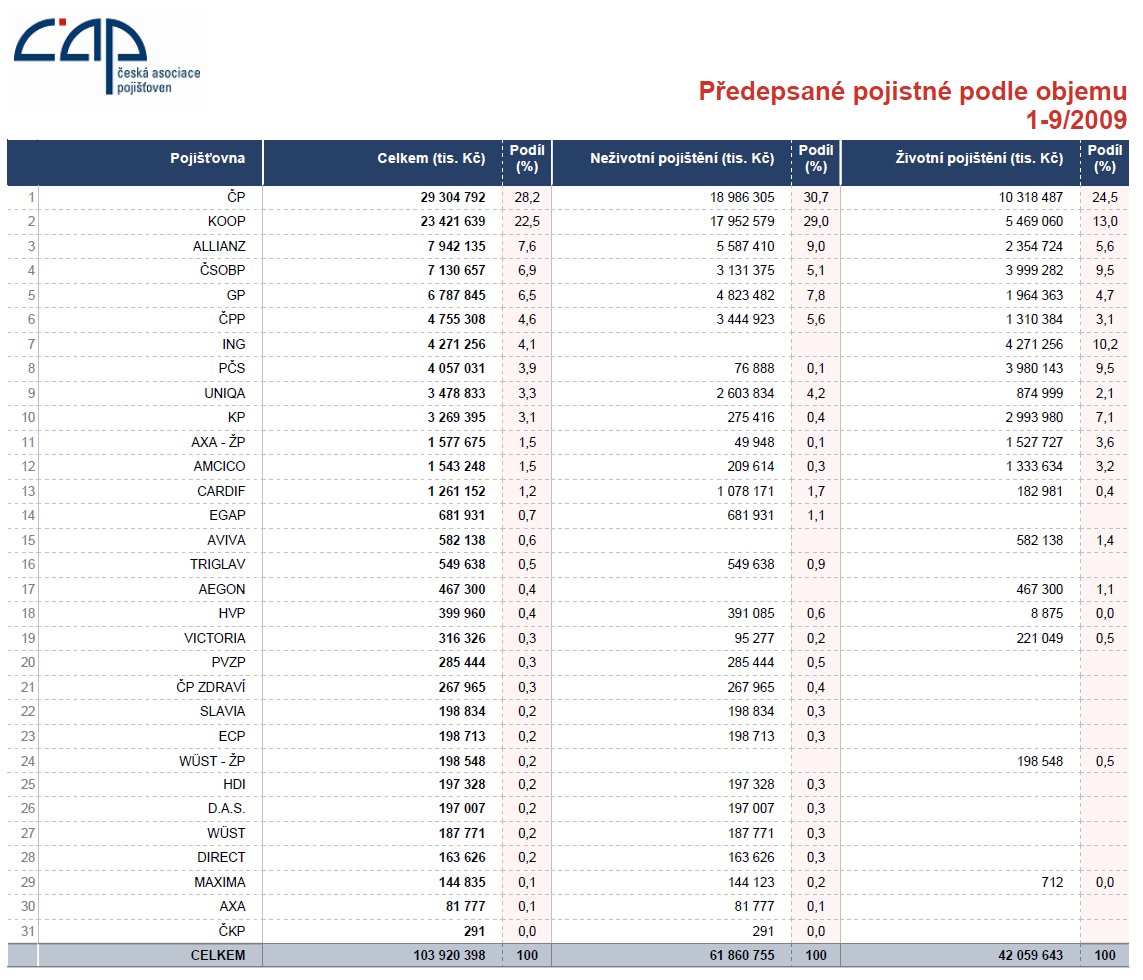Select the VICTORIA insurer name
1143x980 pixels.
(x=214, y=638)
